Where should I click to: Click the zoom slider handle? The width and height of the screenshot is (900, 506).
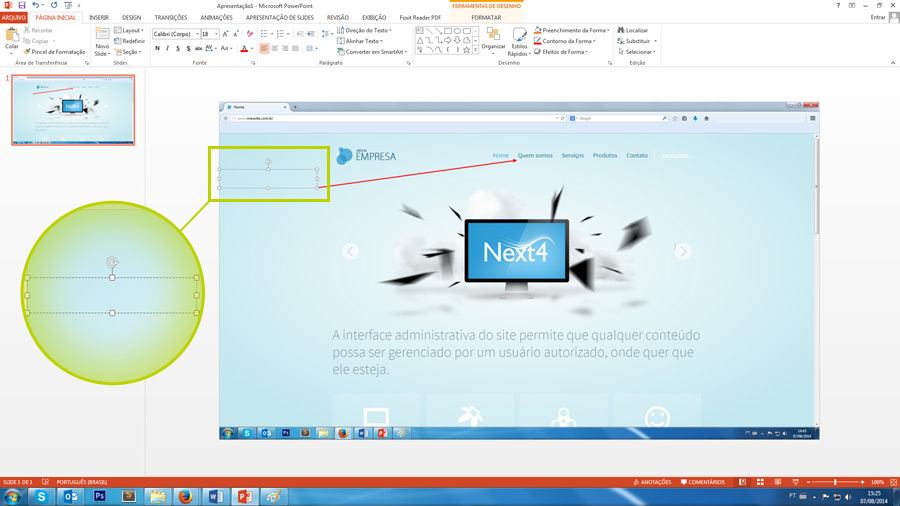point(835,482)
